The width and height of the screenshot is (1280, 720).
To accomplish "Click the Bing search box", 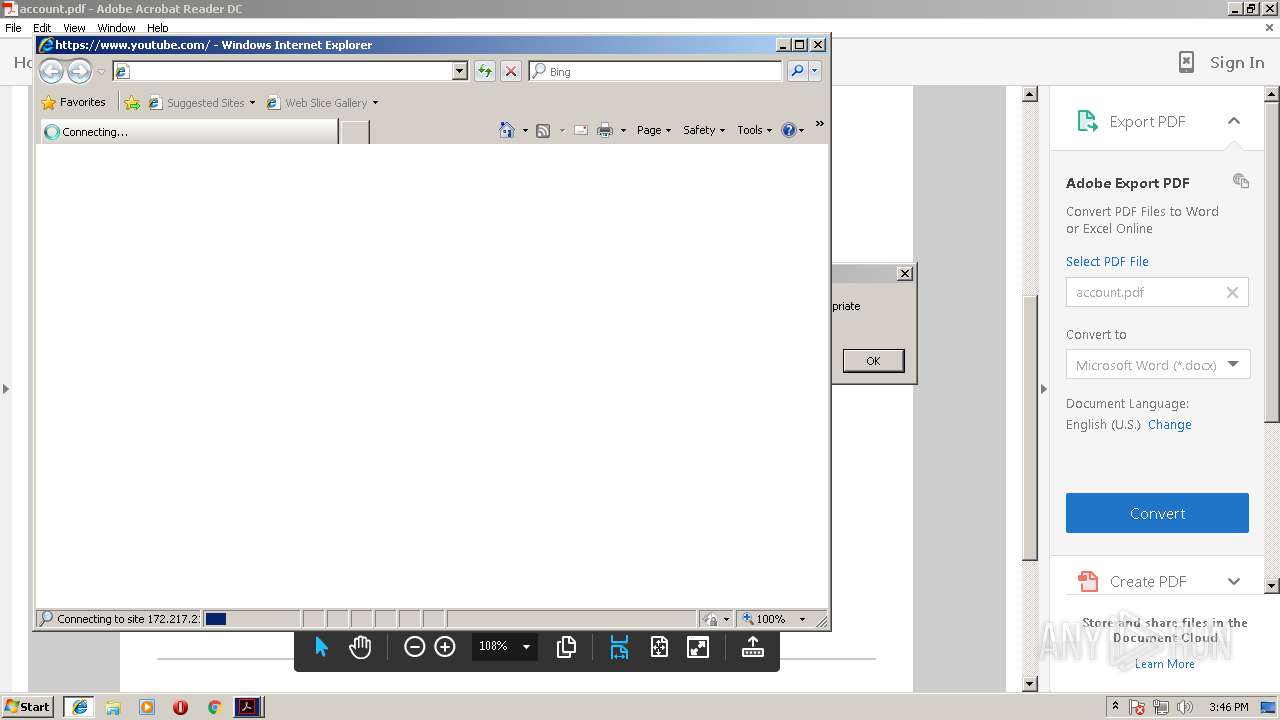I will click(656, 71).
